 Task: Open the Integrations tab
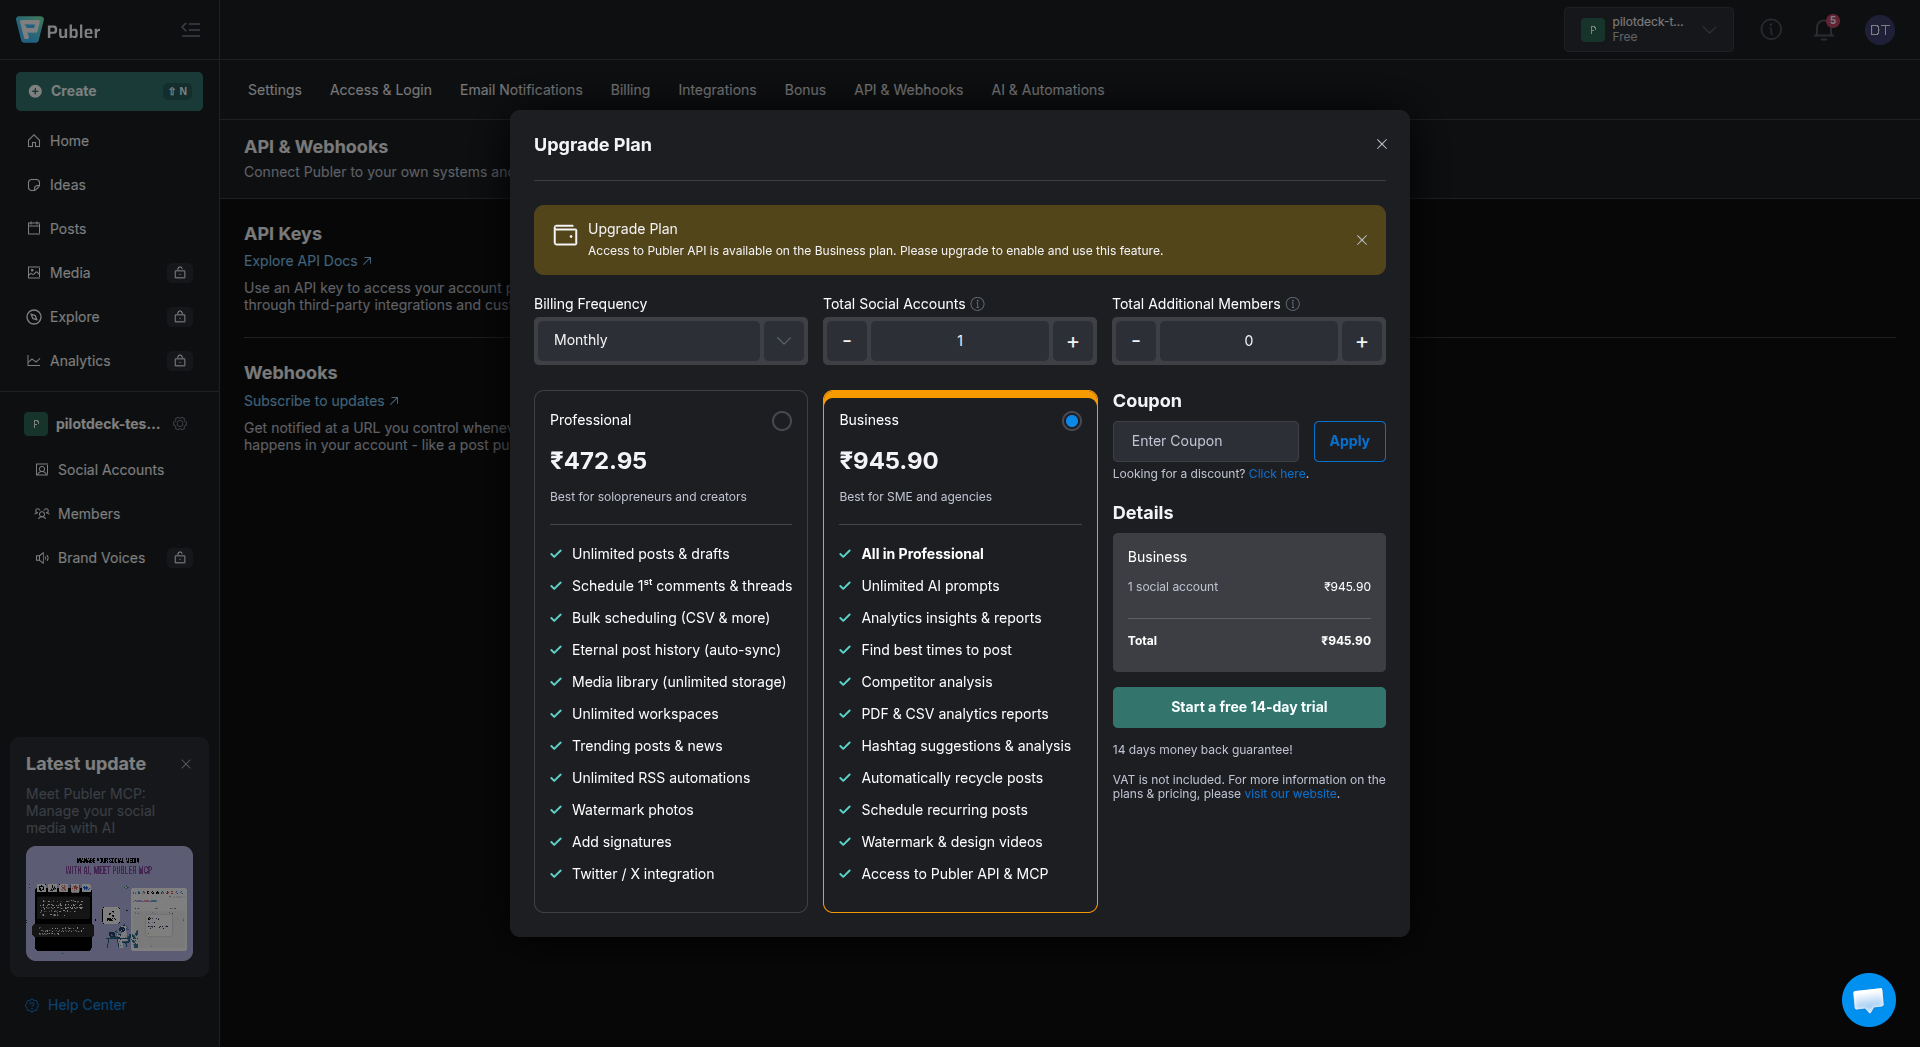(717, 90)
